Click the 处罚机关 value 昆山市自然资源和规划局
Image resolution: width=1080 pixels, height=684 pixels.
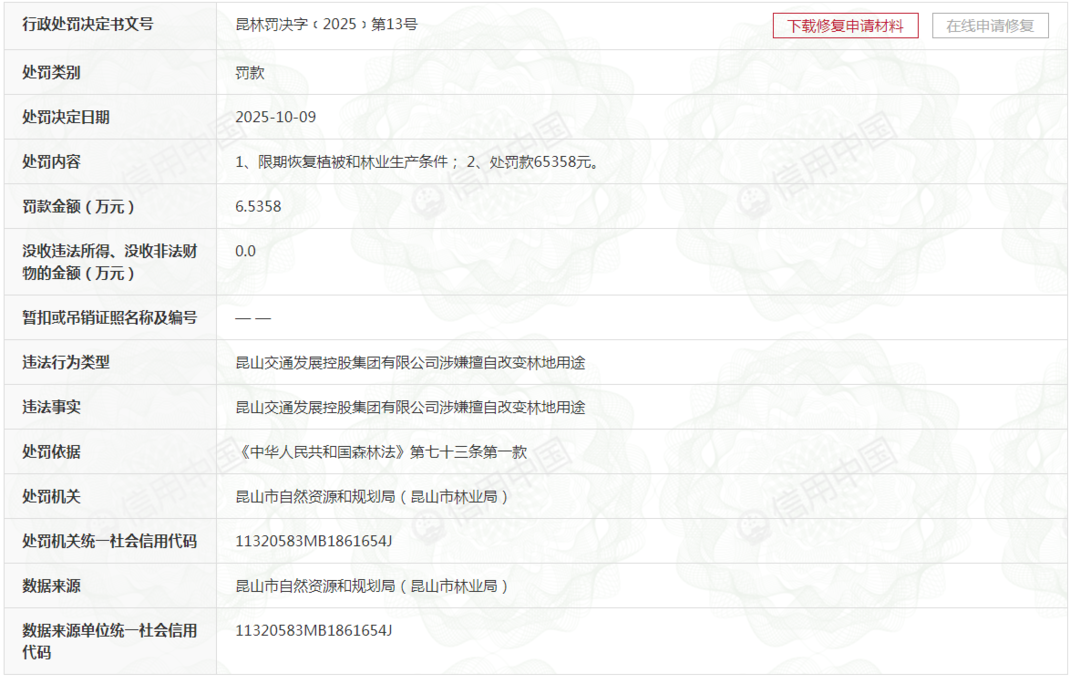372,496
